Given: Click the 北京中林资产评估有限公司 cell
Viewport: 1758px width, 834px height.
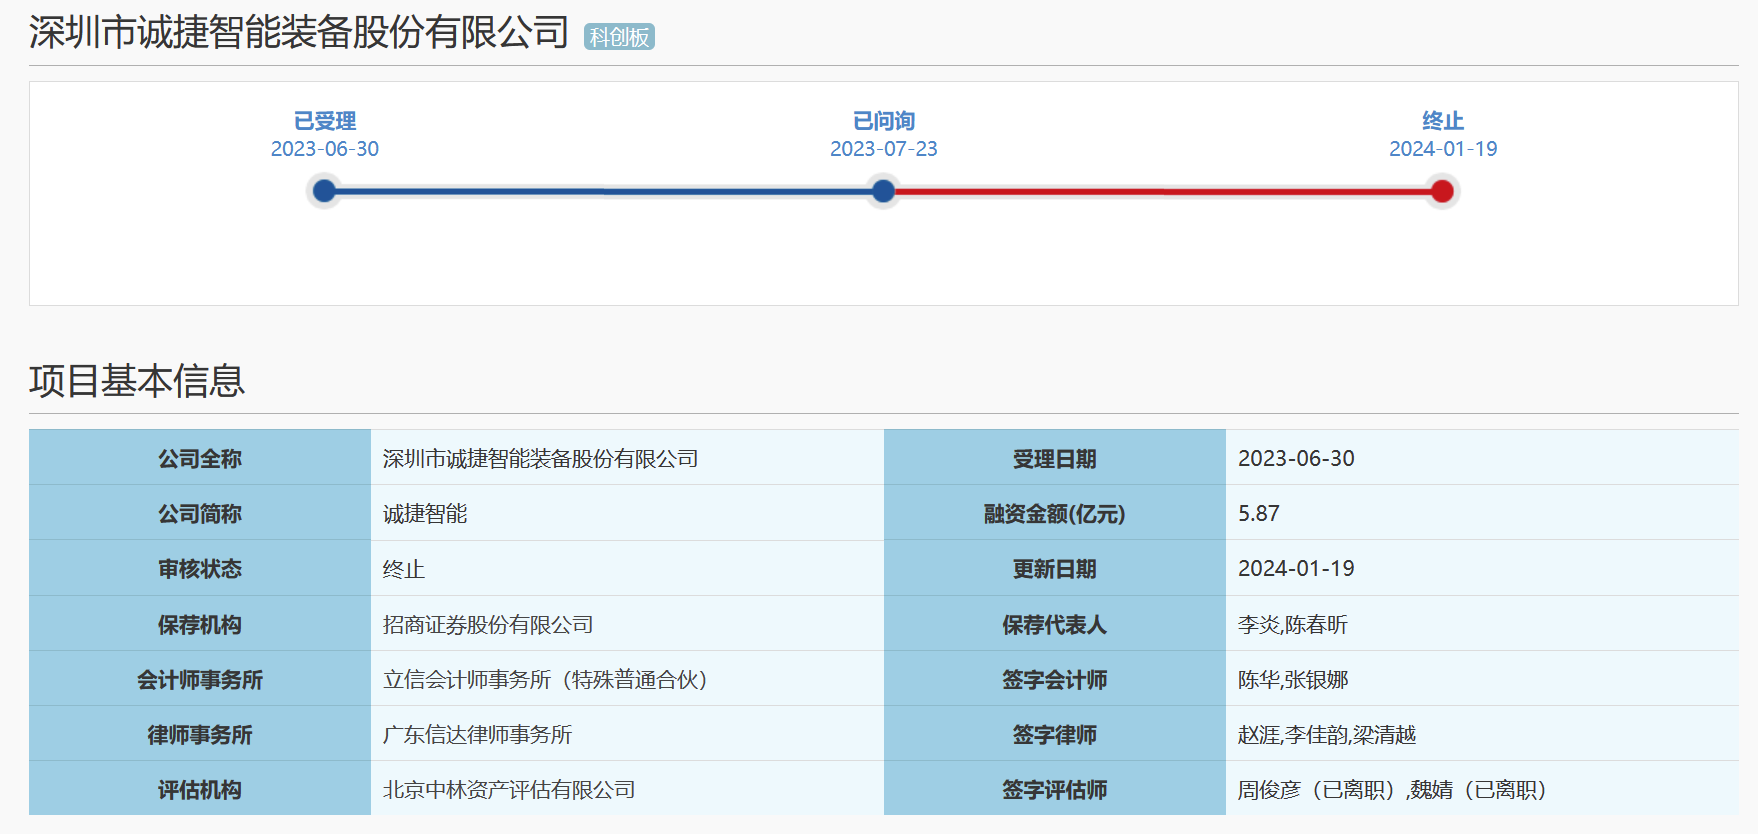Looking at the screenshot, I should click(509, 790).
